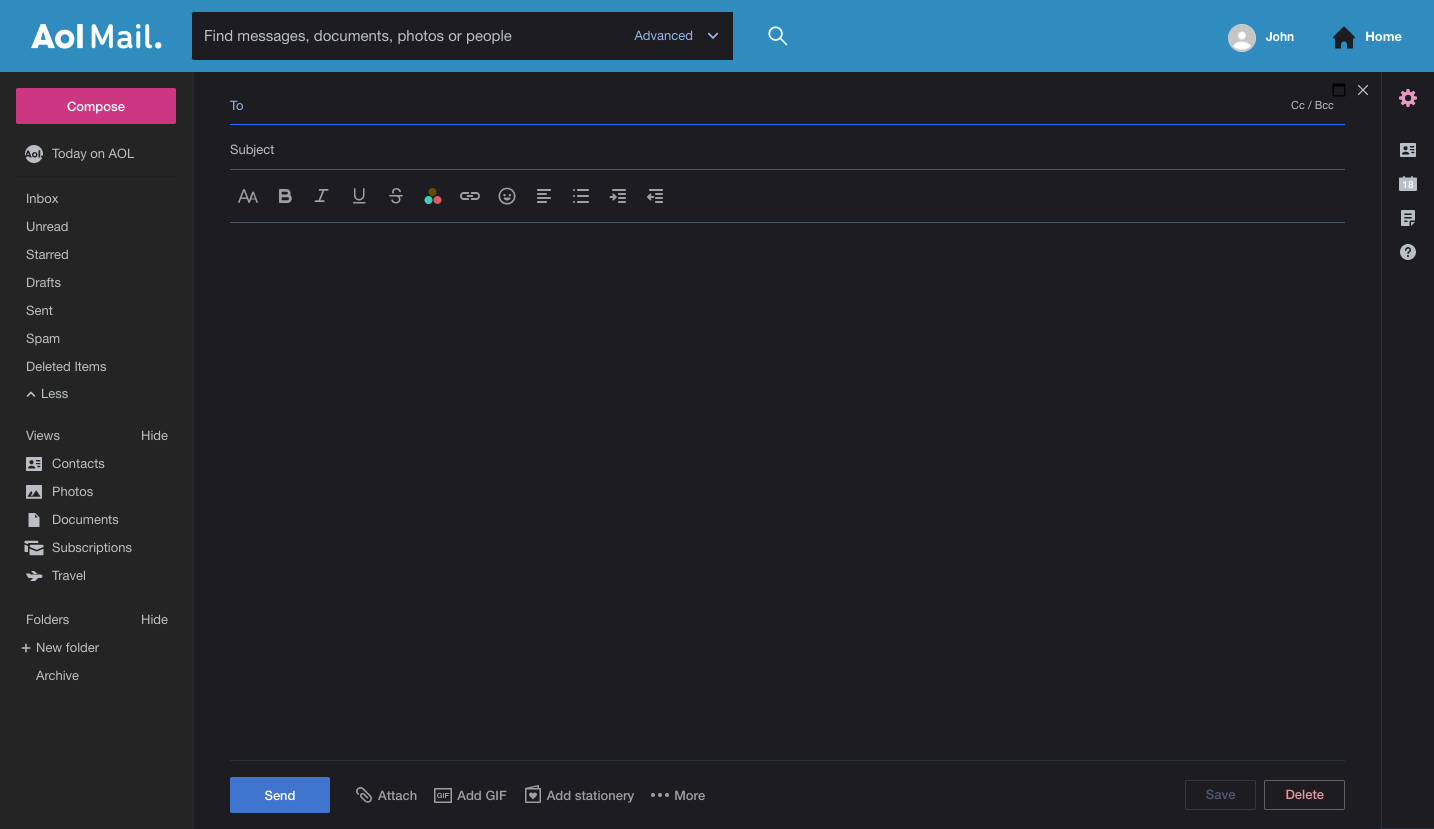Pop out the compose window
The width and height of the screenshot is (1434, 829).
[1339, 90]
